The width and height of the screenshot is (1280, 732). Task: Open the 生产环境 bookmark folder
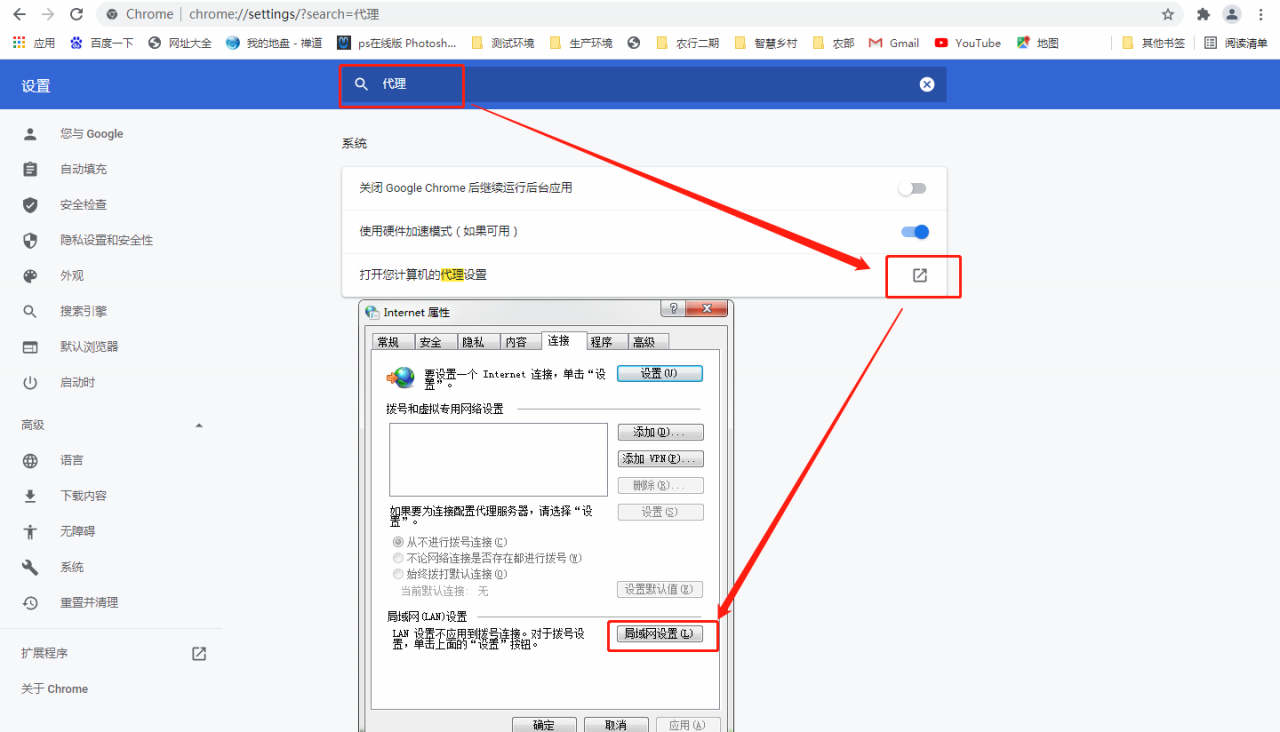(x=581, y=43)
